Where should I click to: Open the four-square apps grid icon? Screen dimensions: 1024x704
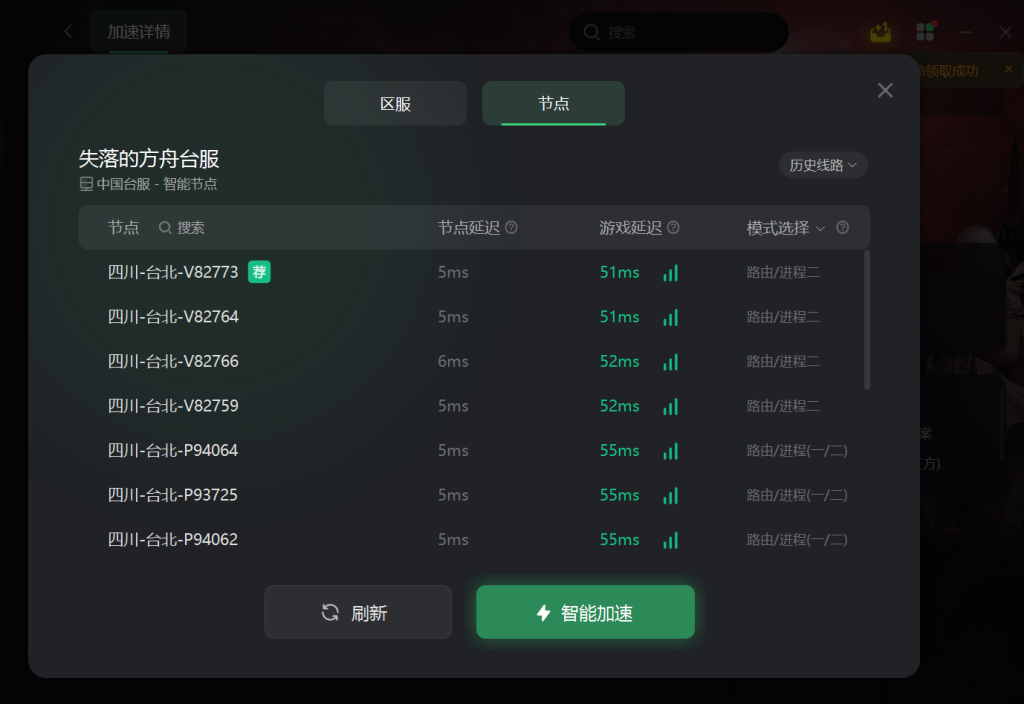925,31
